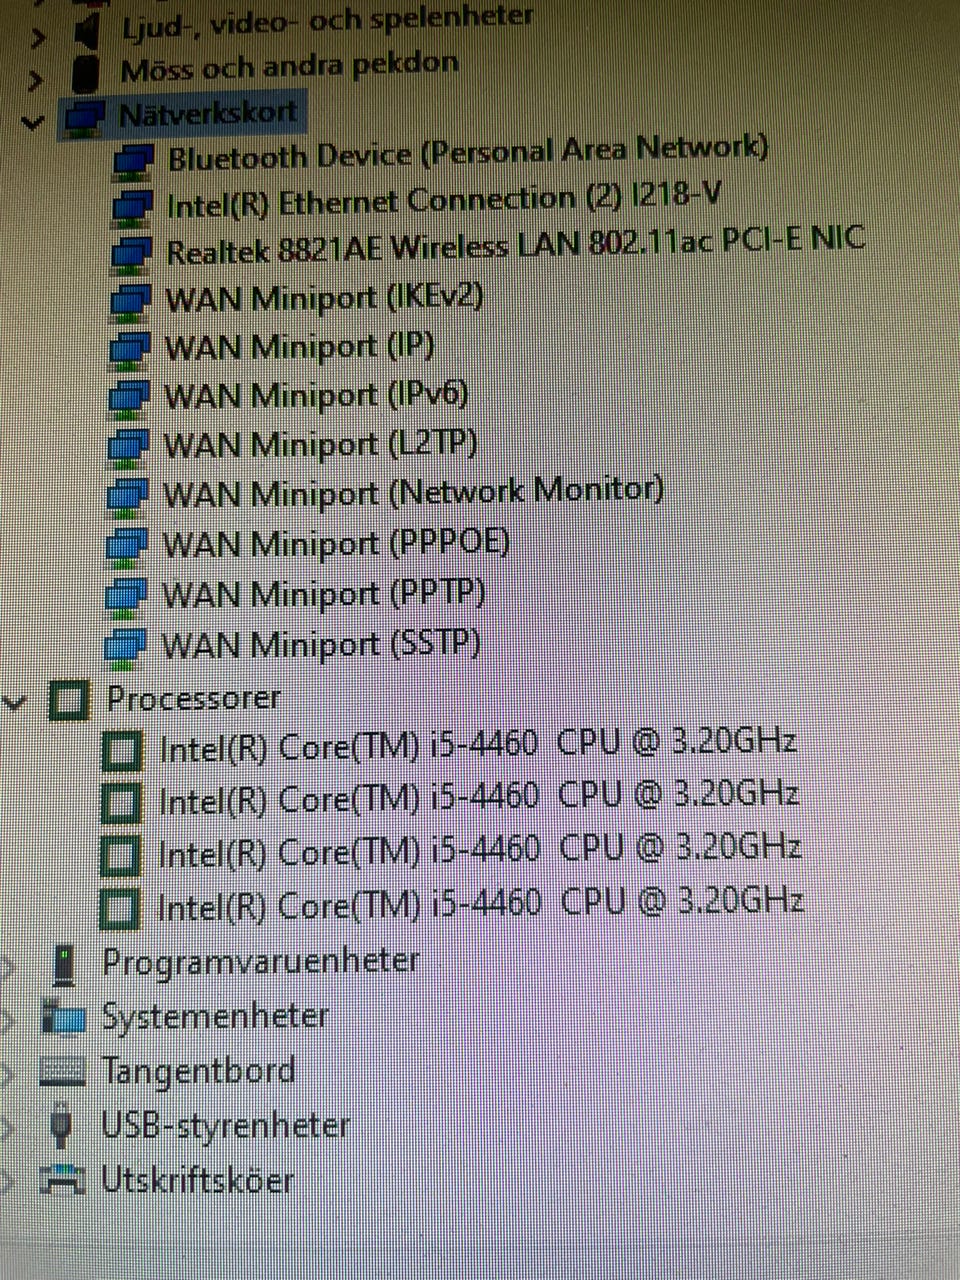Click the Realtek 8821AE Wireless LAN icon

click(x=131, y=253)
